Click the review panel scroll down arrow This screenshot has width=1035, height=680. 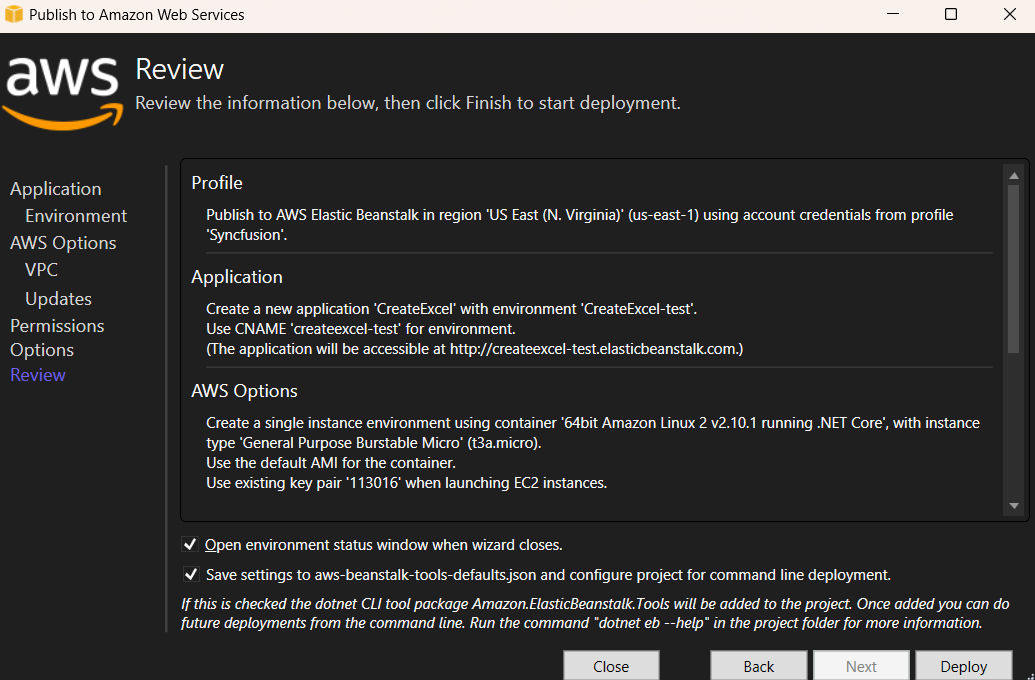1014,506
